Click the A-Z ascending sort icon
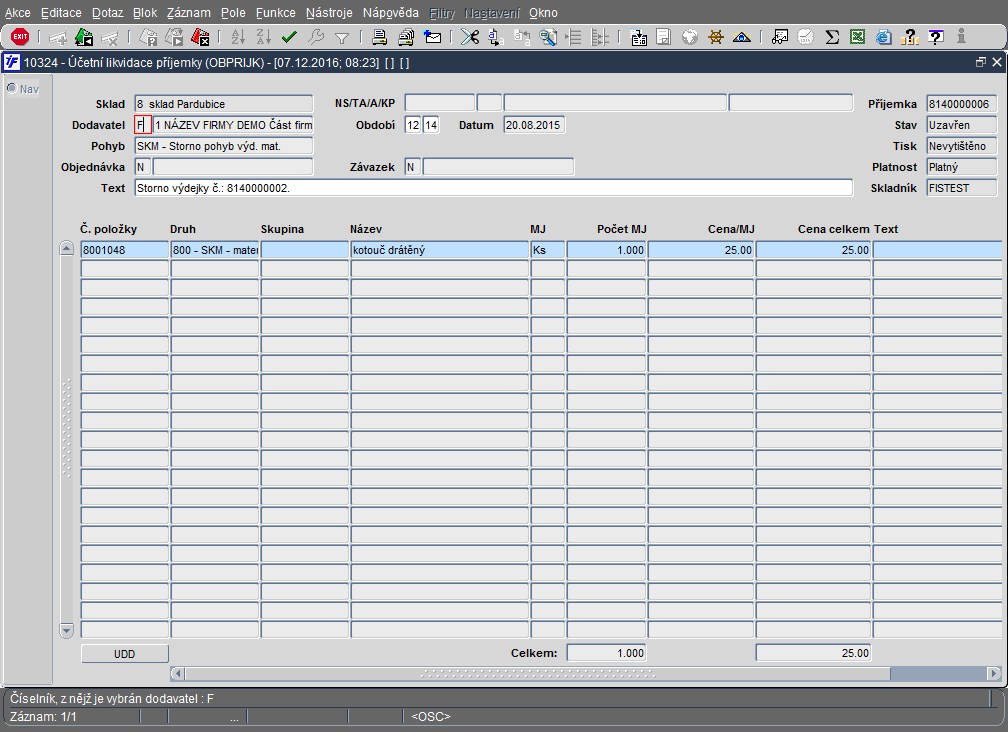This screenshot has width=1008, height=732. point(238,37)
